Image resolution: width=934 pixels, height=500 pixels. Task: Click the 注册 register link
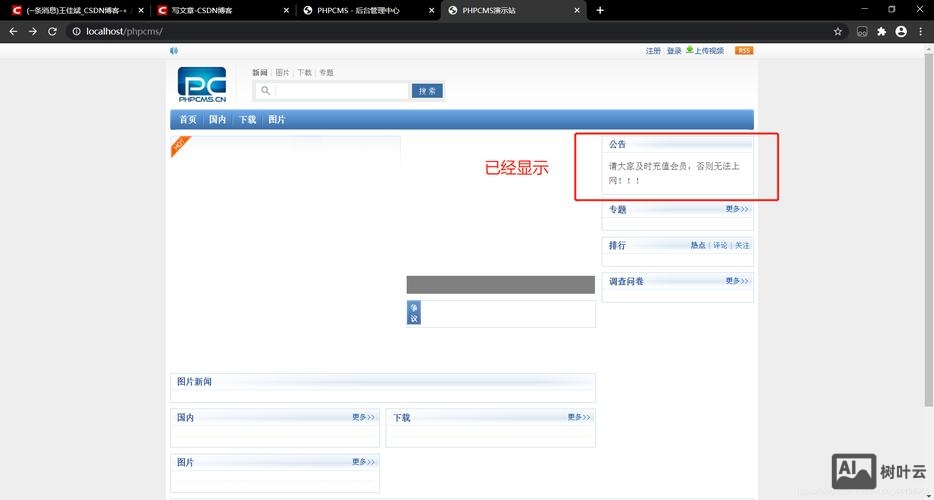pos(653,51)
